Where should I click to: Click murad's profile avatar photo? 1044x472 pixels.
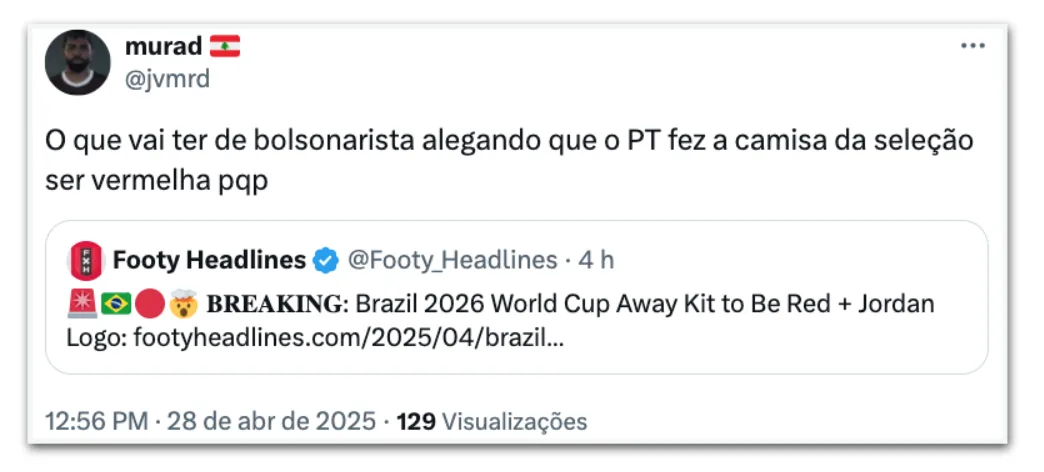pos(78,62)
